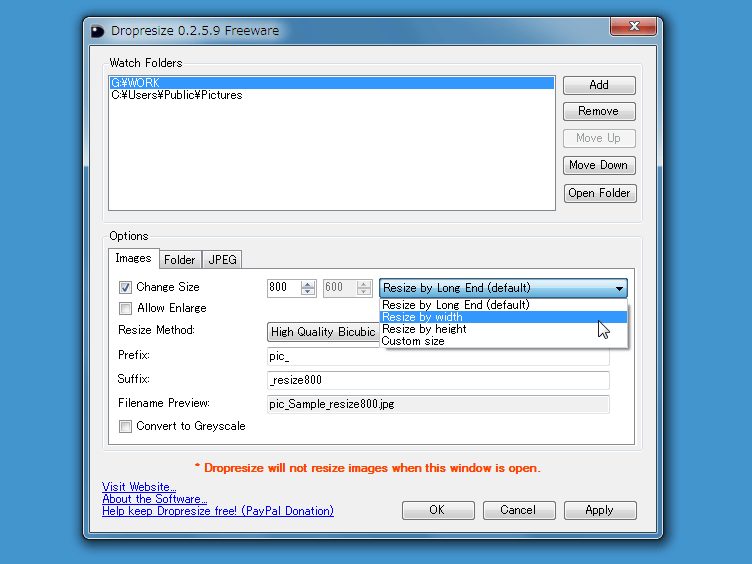
Task: Click the Filename Preview field
Action: pos(438,404)
